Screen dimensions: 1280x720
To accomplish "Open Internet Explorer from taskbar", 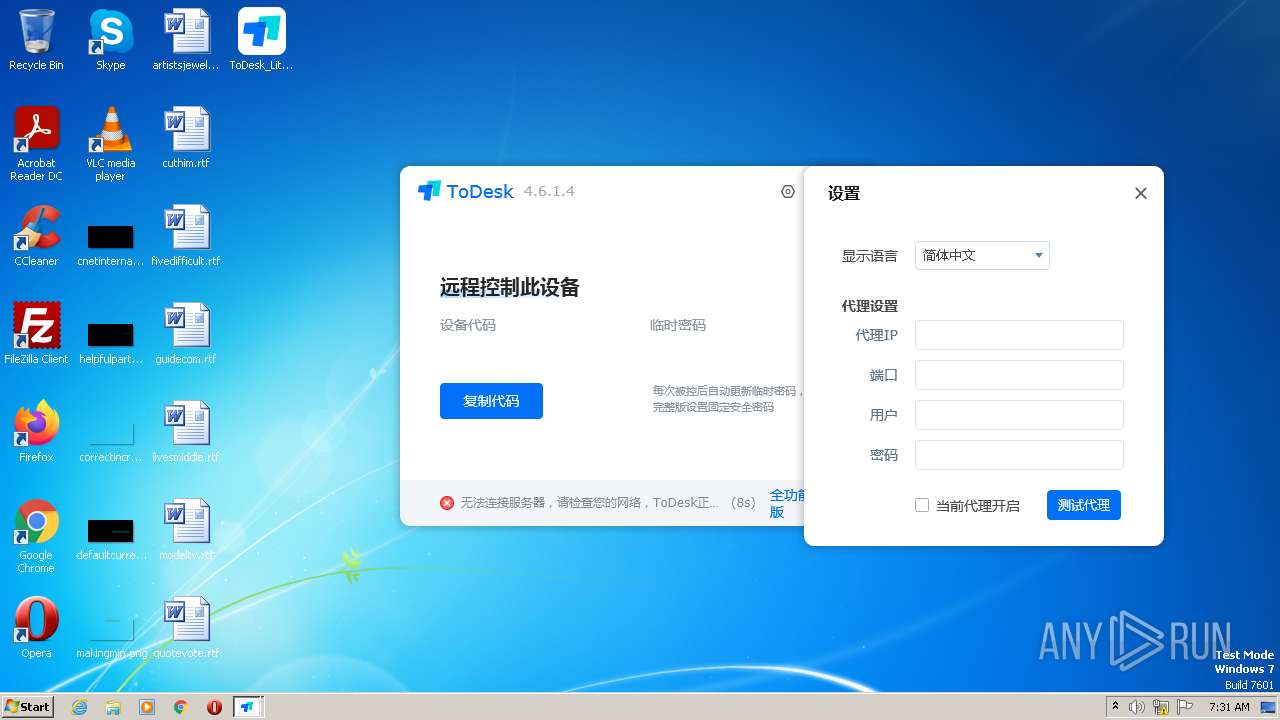I will tap(79, 707).
